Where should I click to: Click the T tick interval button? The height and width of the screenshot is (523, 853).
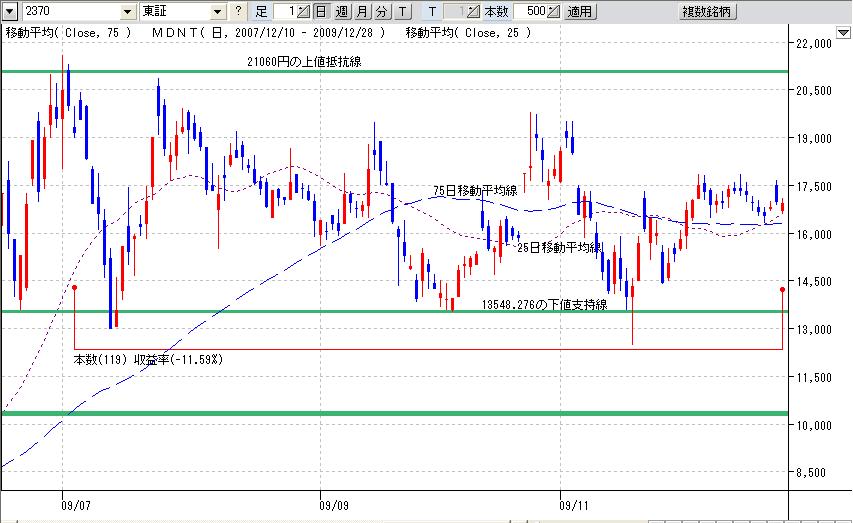[402, 12]
